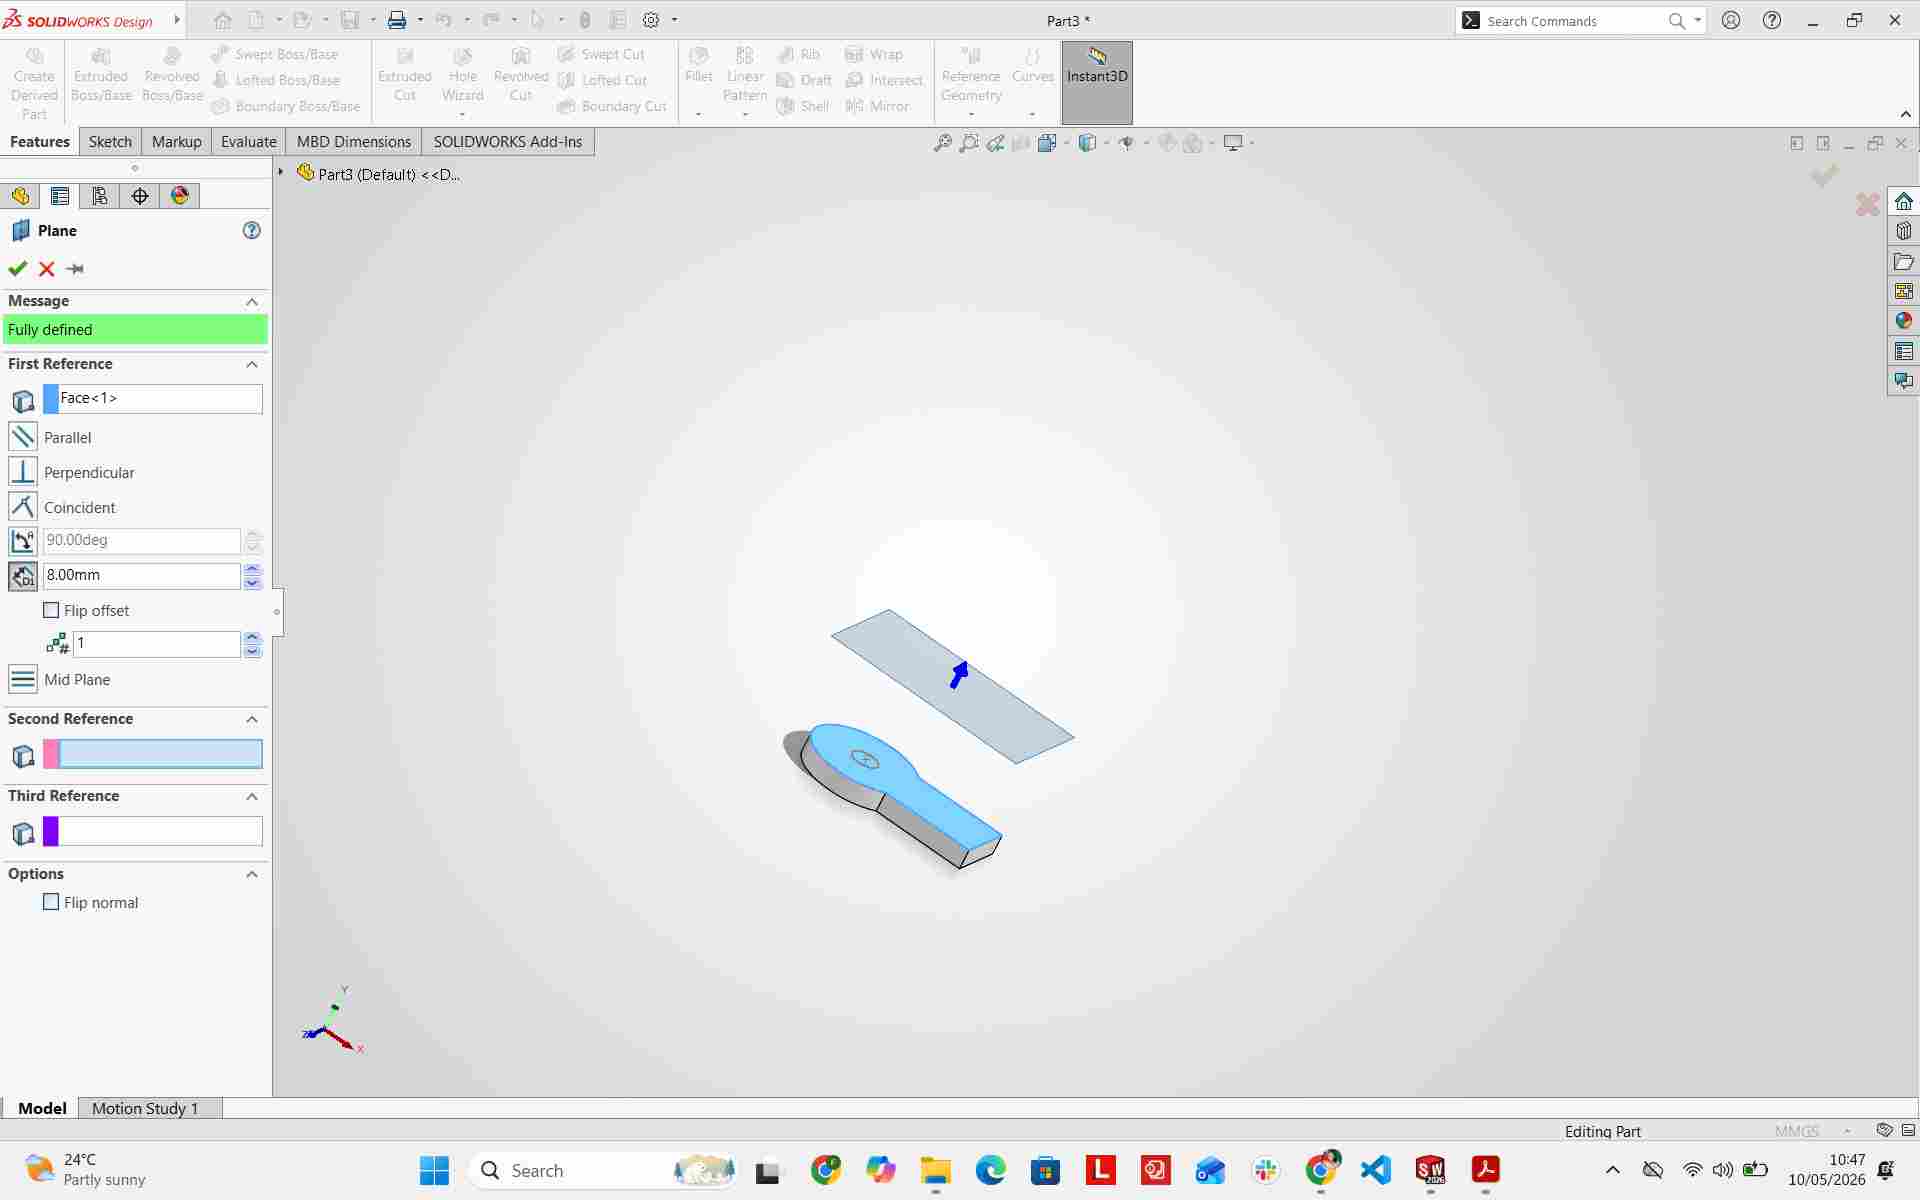1920x1200 pixels.
Task: Toggle Instant3D mode
Action: (1097, 82)
